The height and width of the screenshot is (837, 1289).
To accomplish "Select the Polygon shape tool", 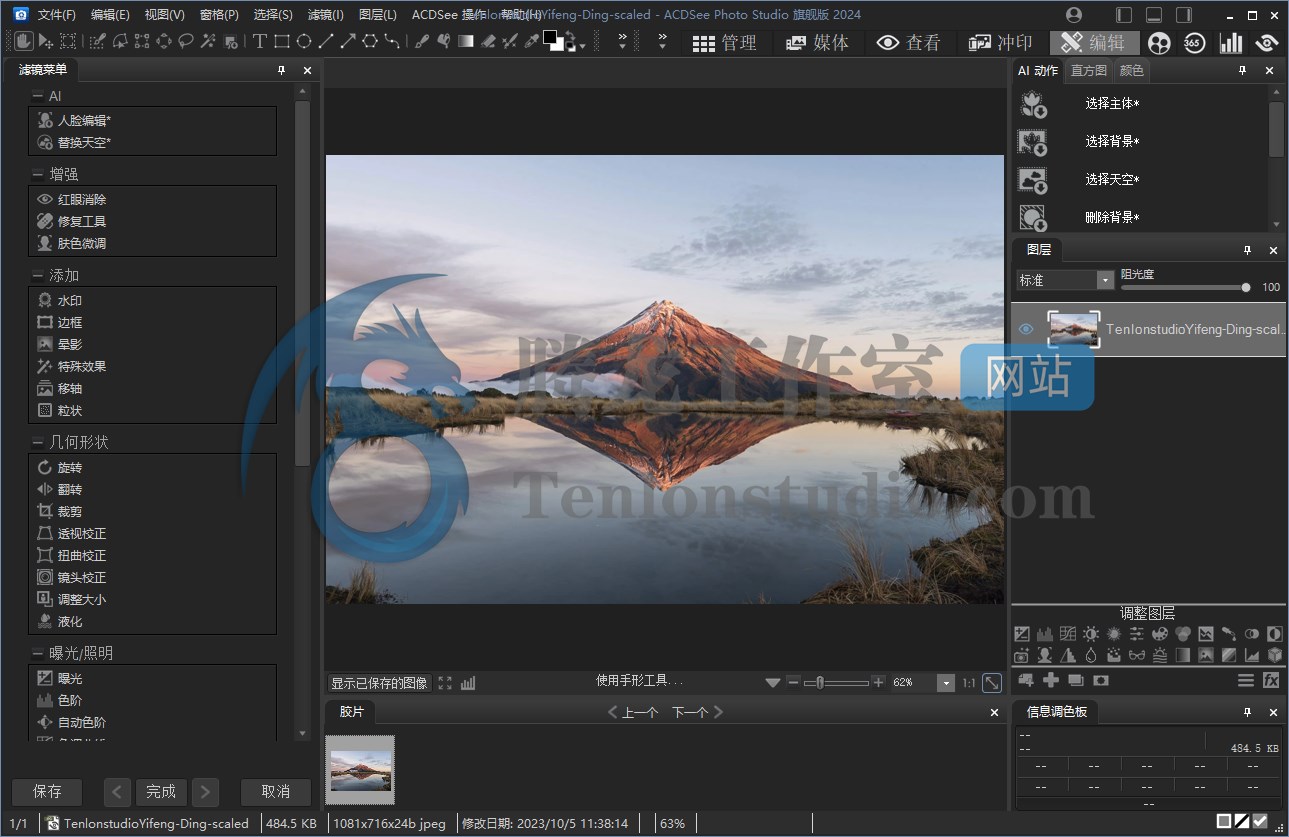I will point(370,41).
